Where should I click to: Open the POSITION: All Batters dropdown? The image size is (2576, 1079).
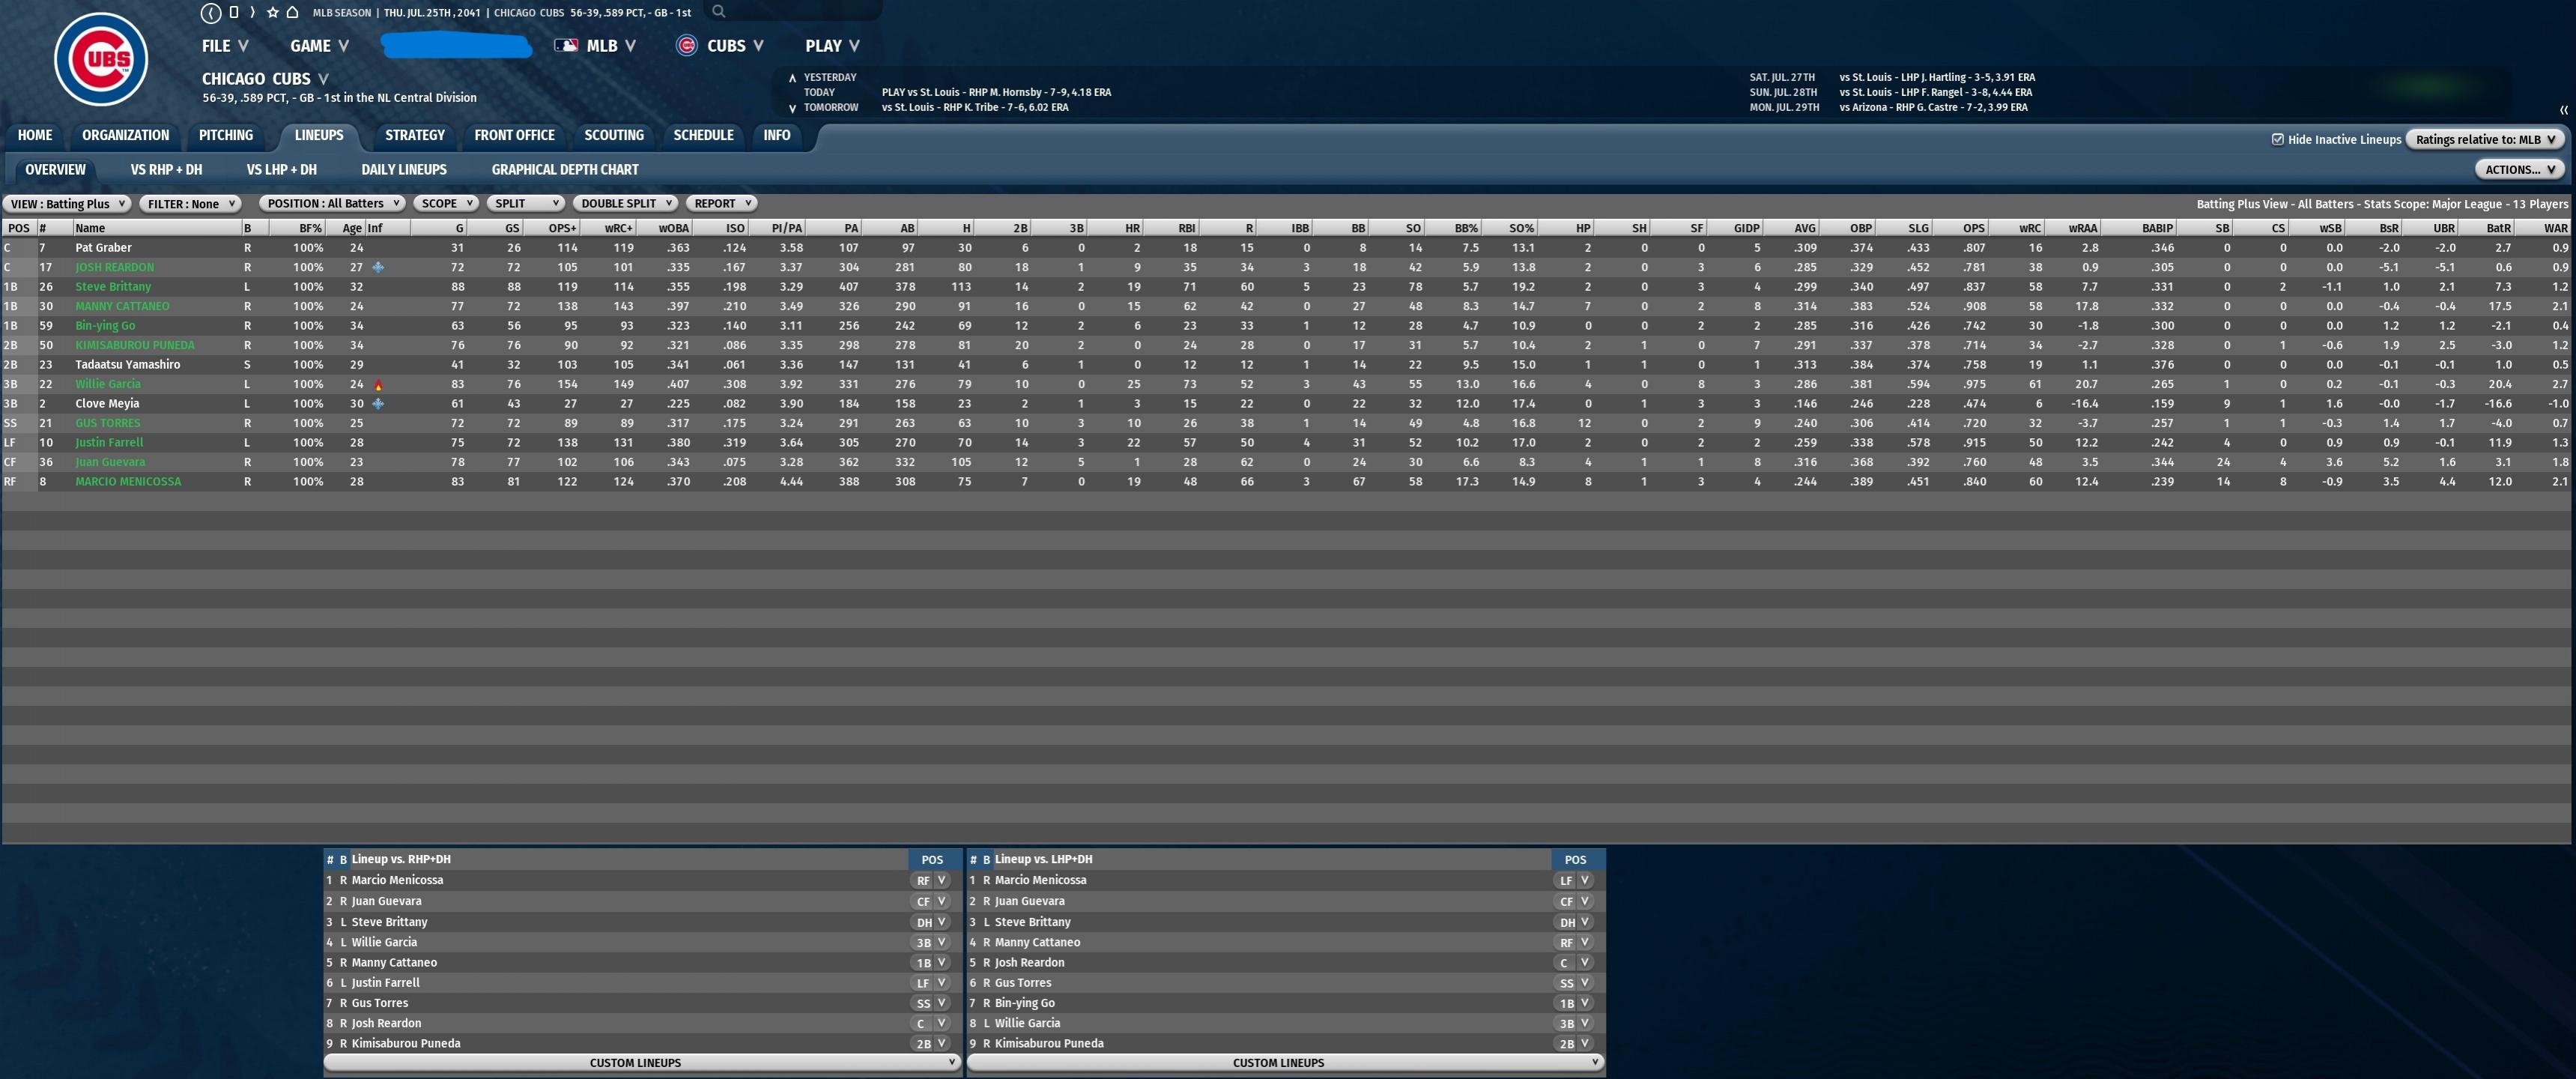point(333,204)
